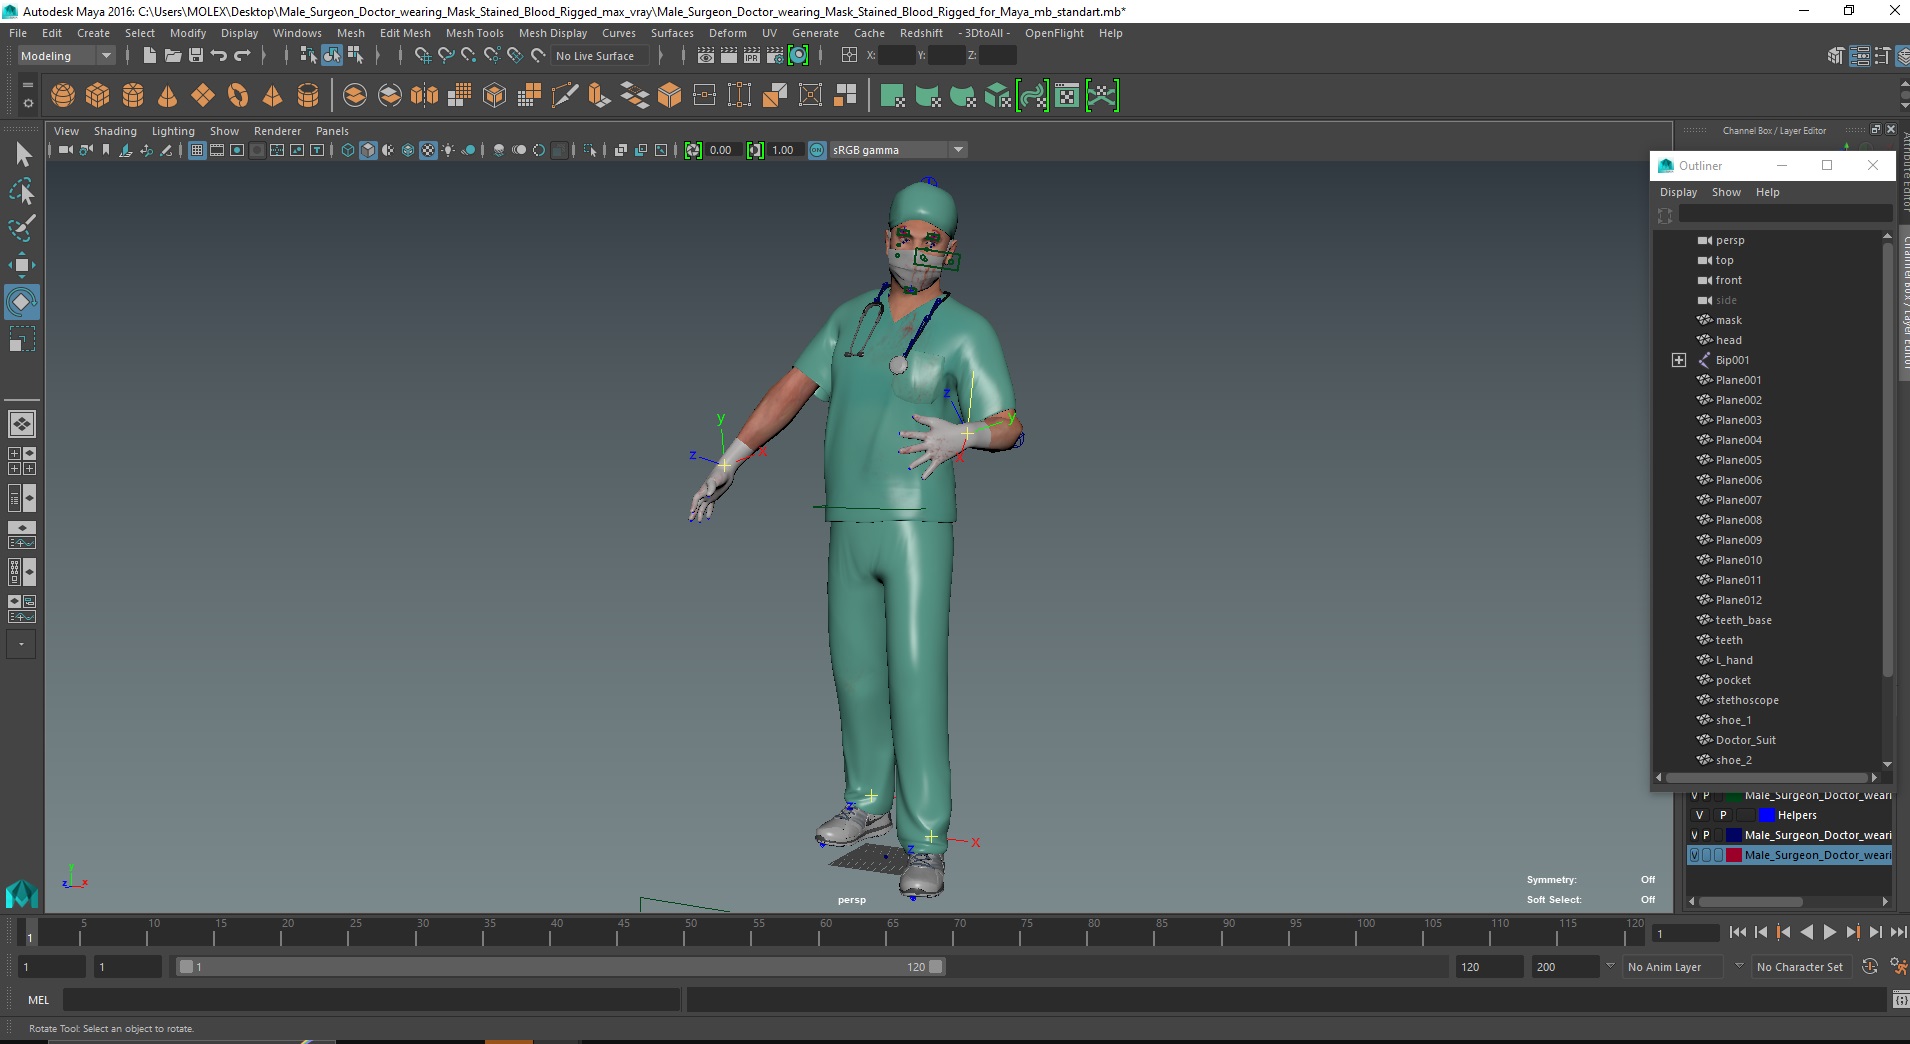Image resolution: width=1910 pixels, height=1044 pixels.
Task: Toggle color management ON button
Action: [817, 150]
